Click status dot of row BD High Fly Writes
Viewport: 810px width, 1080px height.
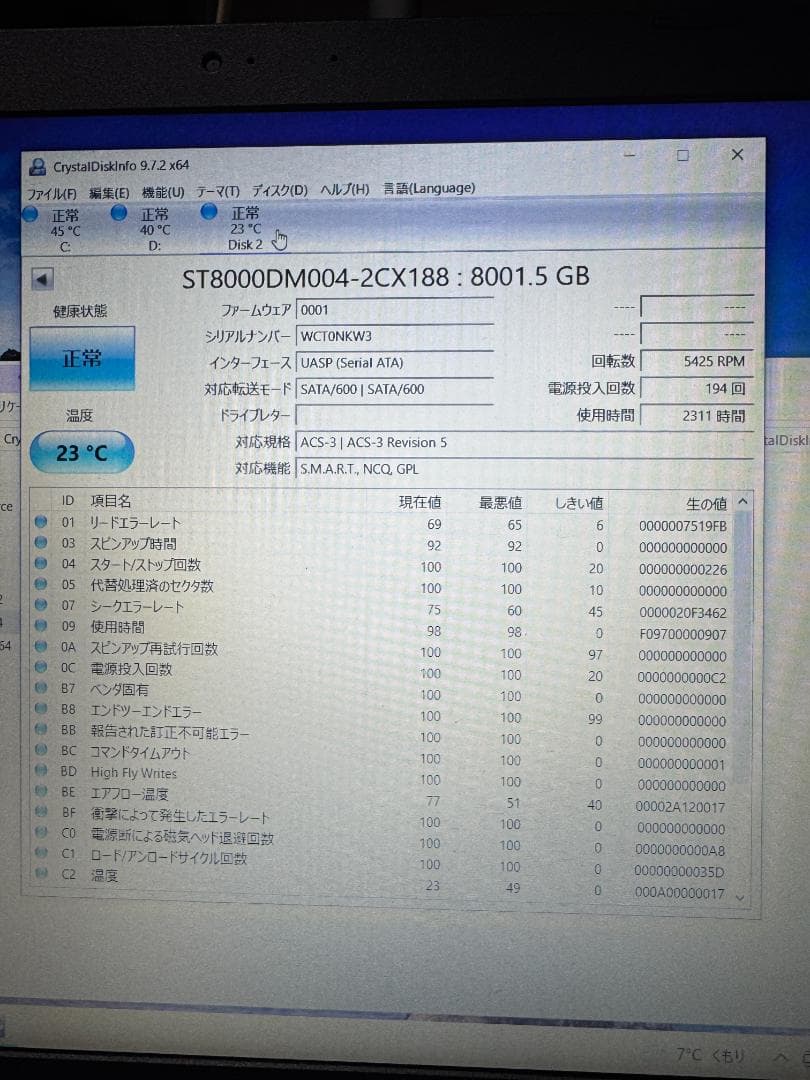click(41, 770)
